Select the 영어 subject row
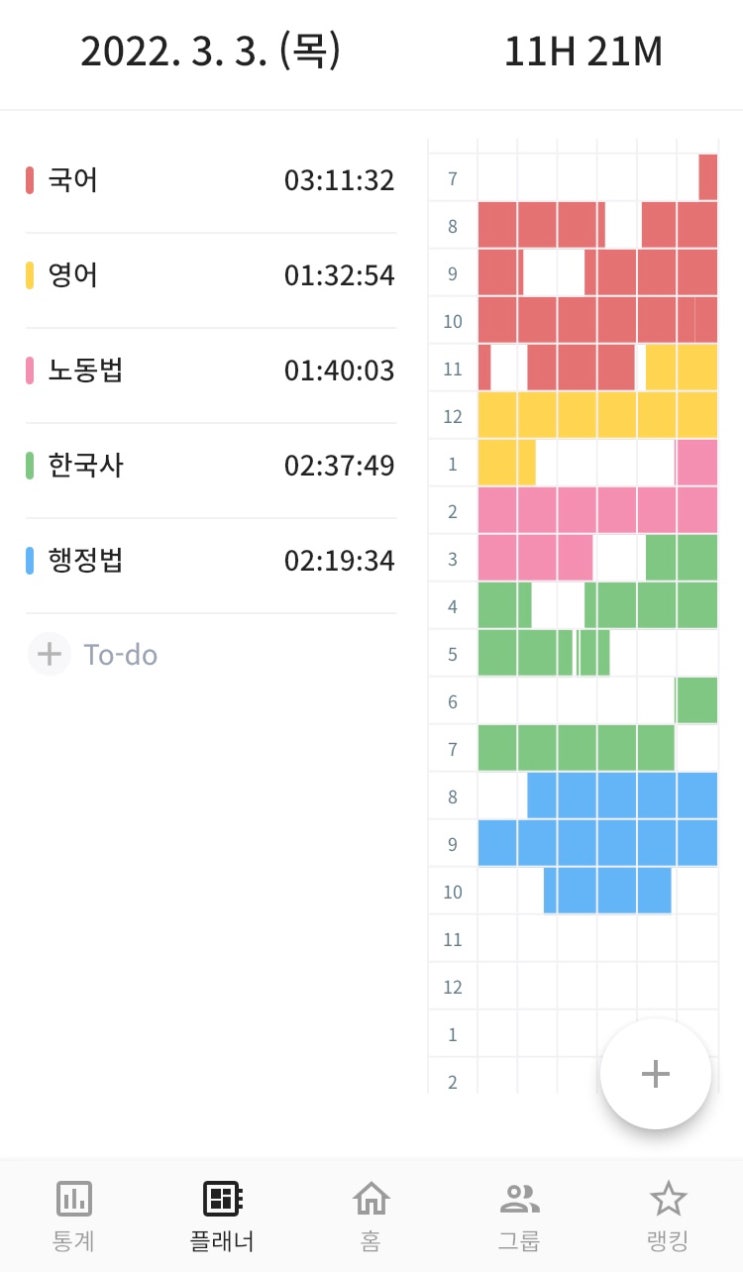The image size is (743, 1272). coord(210,276)
